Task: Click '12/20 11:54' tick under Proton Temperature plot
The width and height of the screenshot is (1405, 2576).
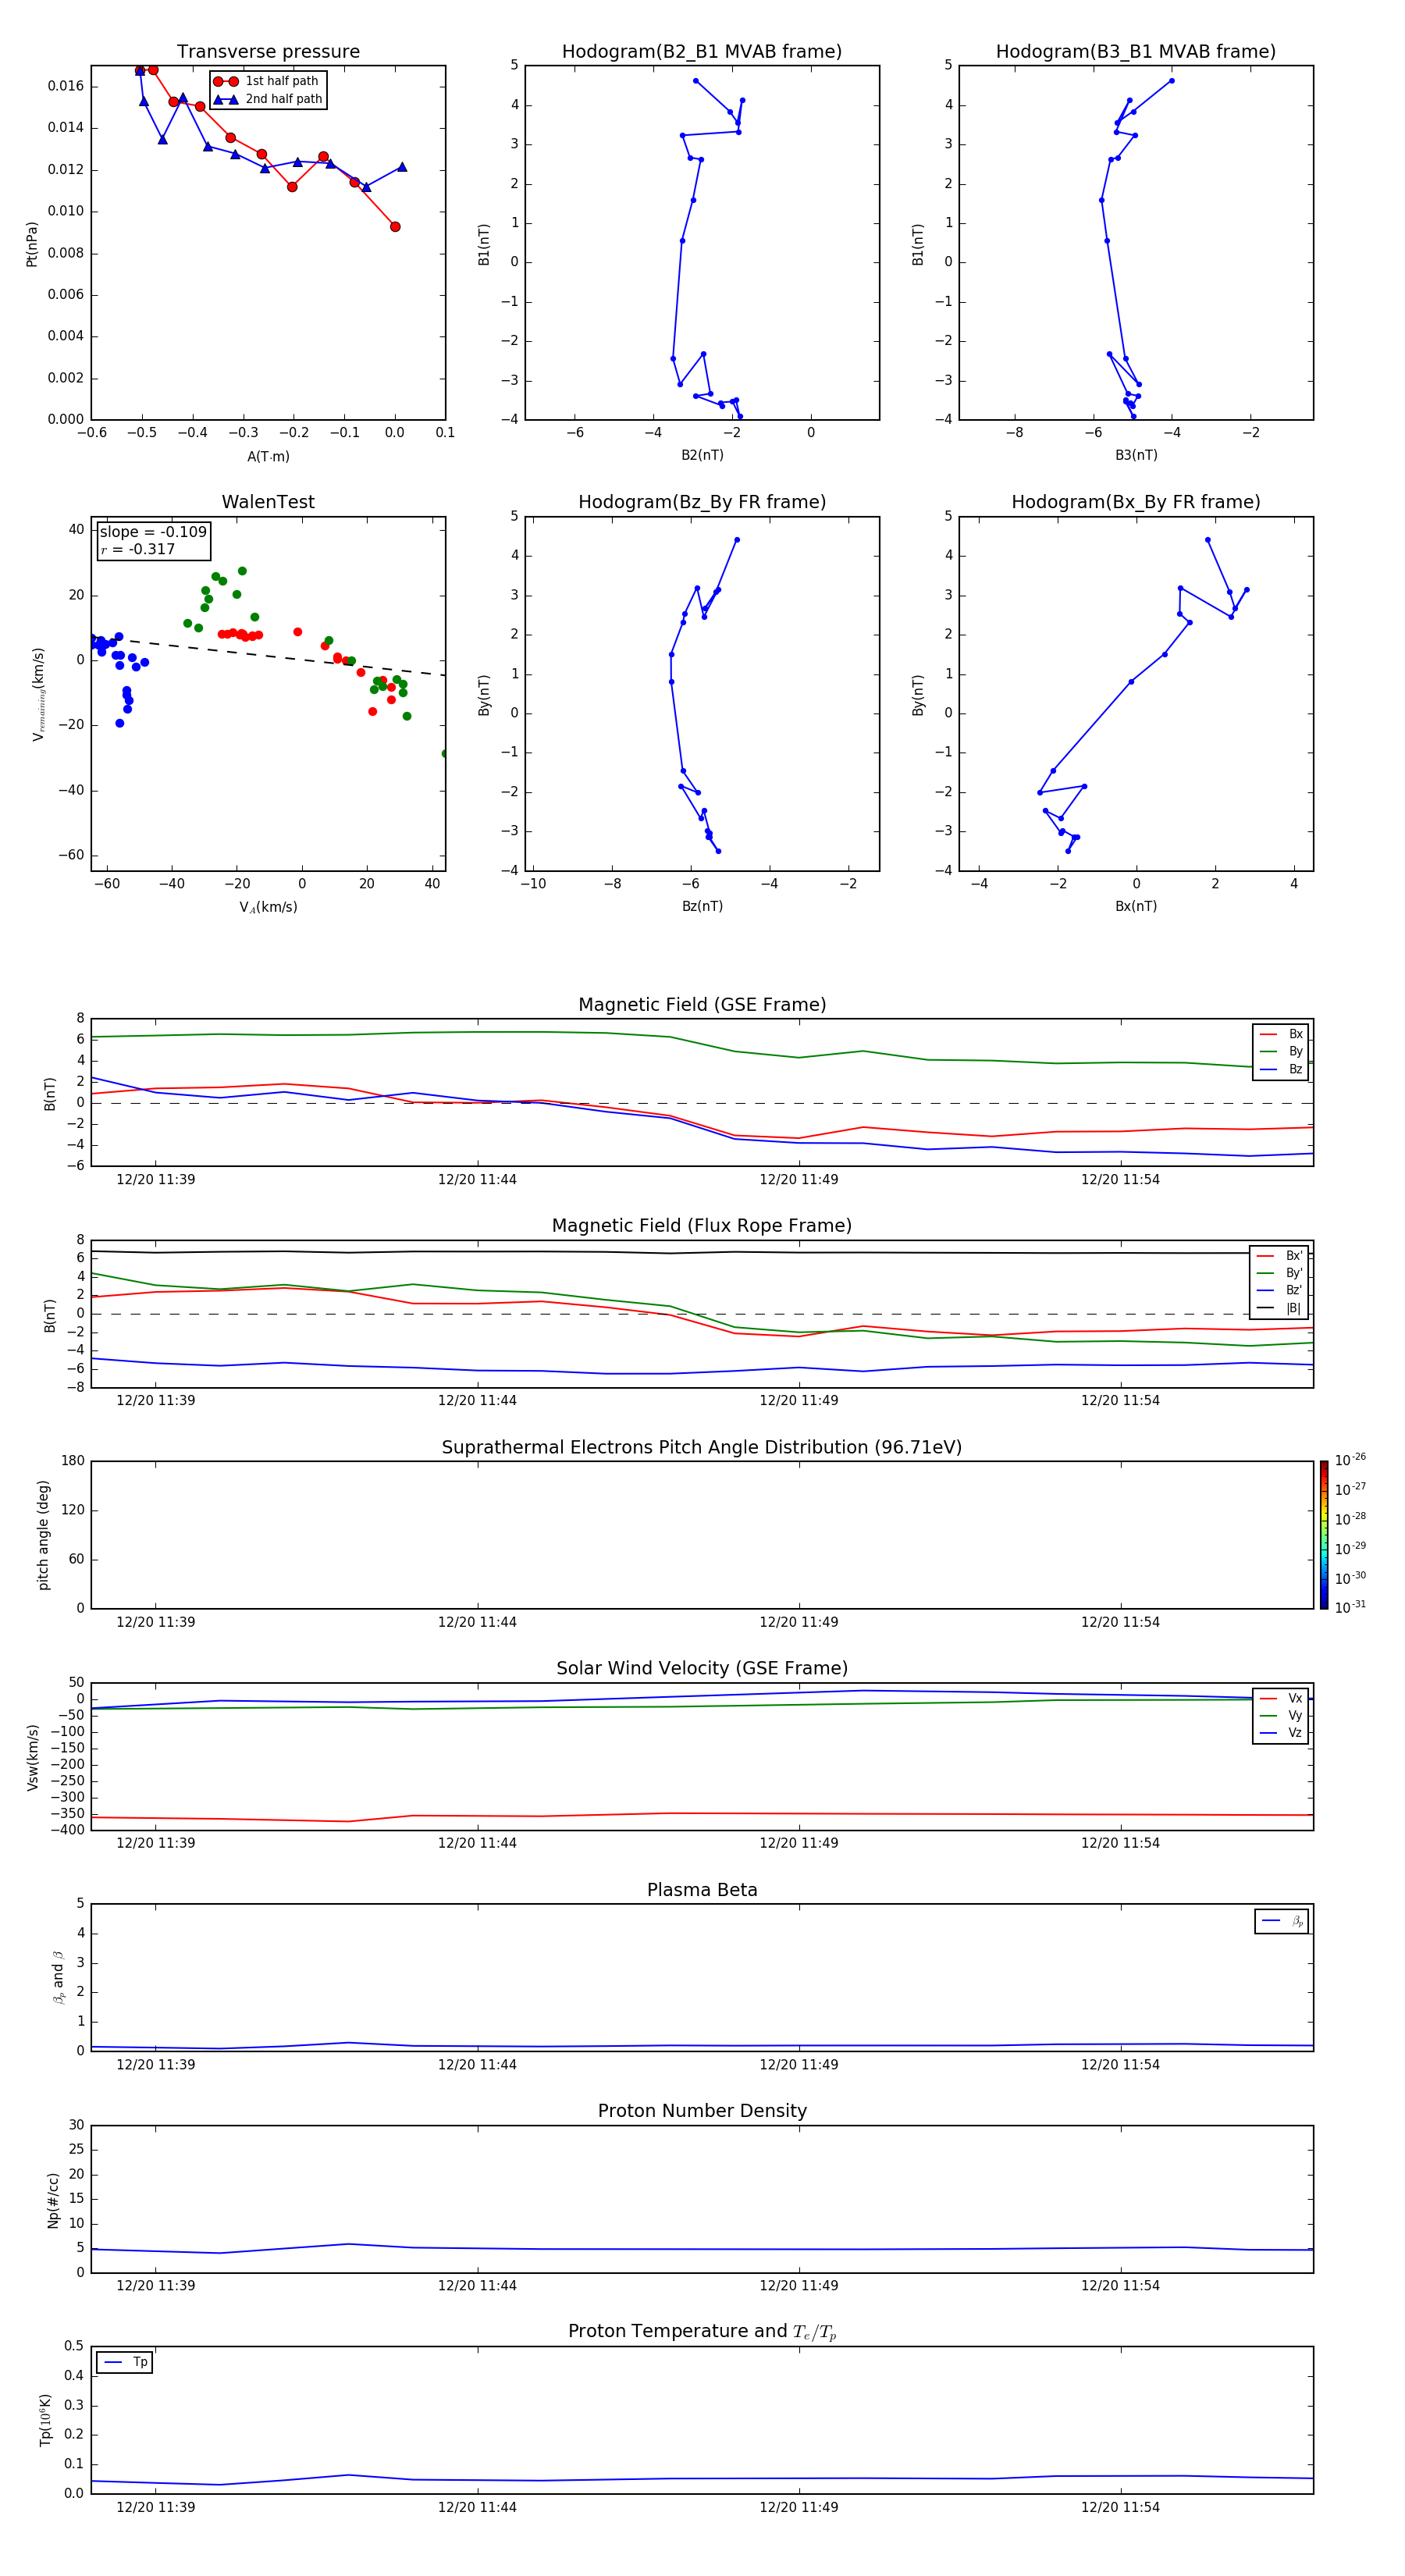Action: tap(1120, 2507)
